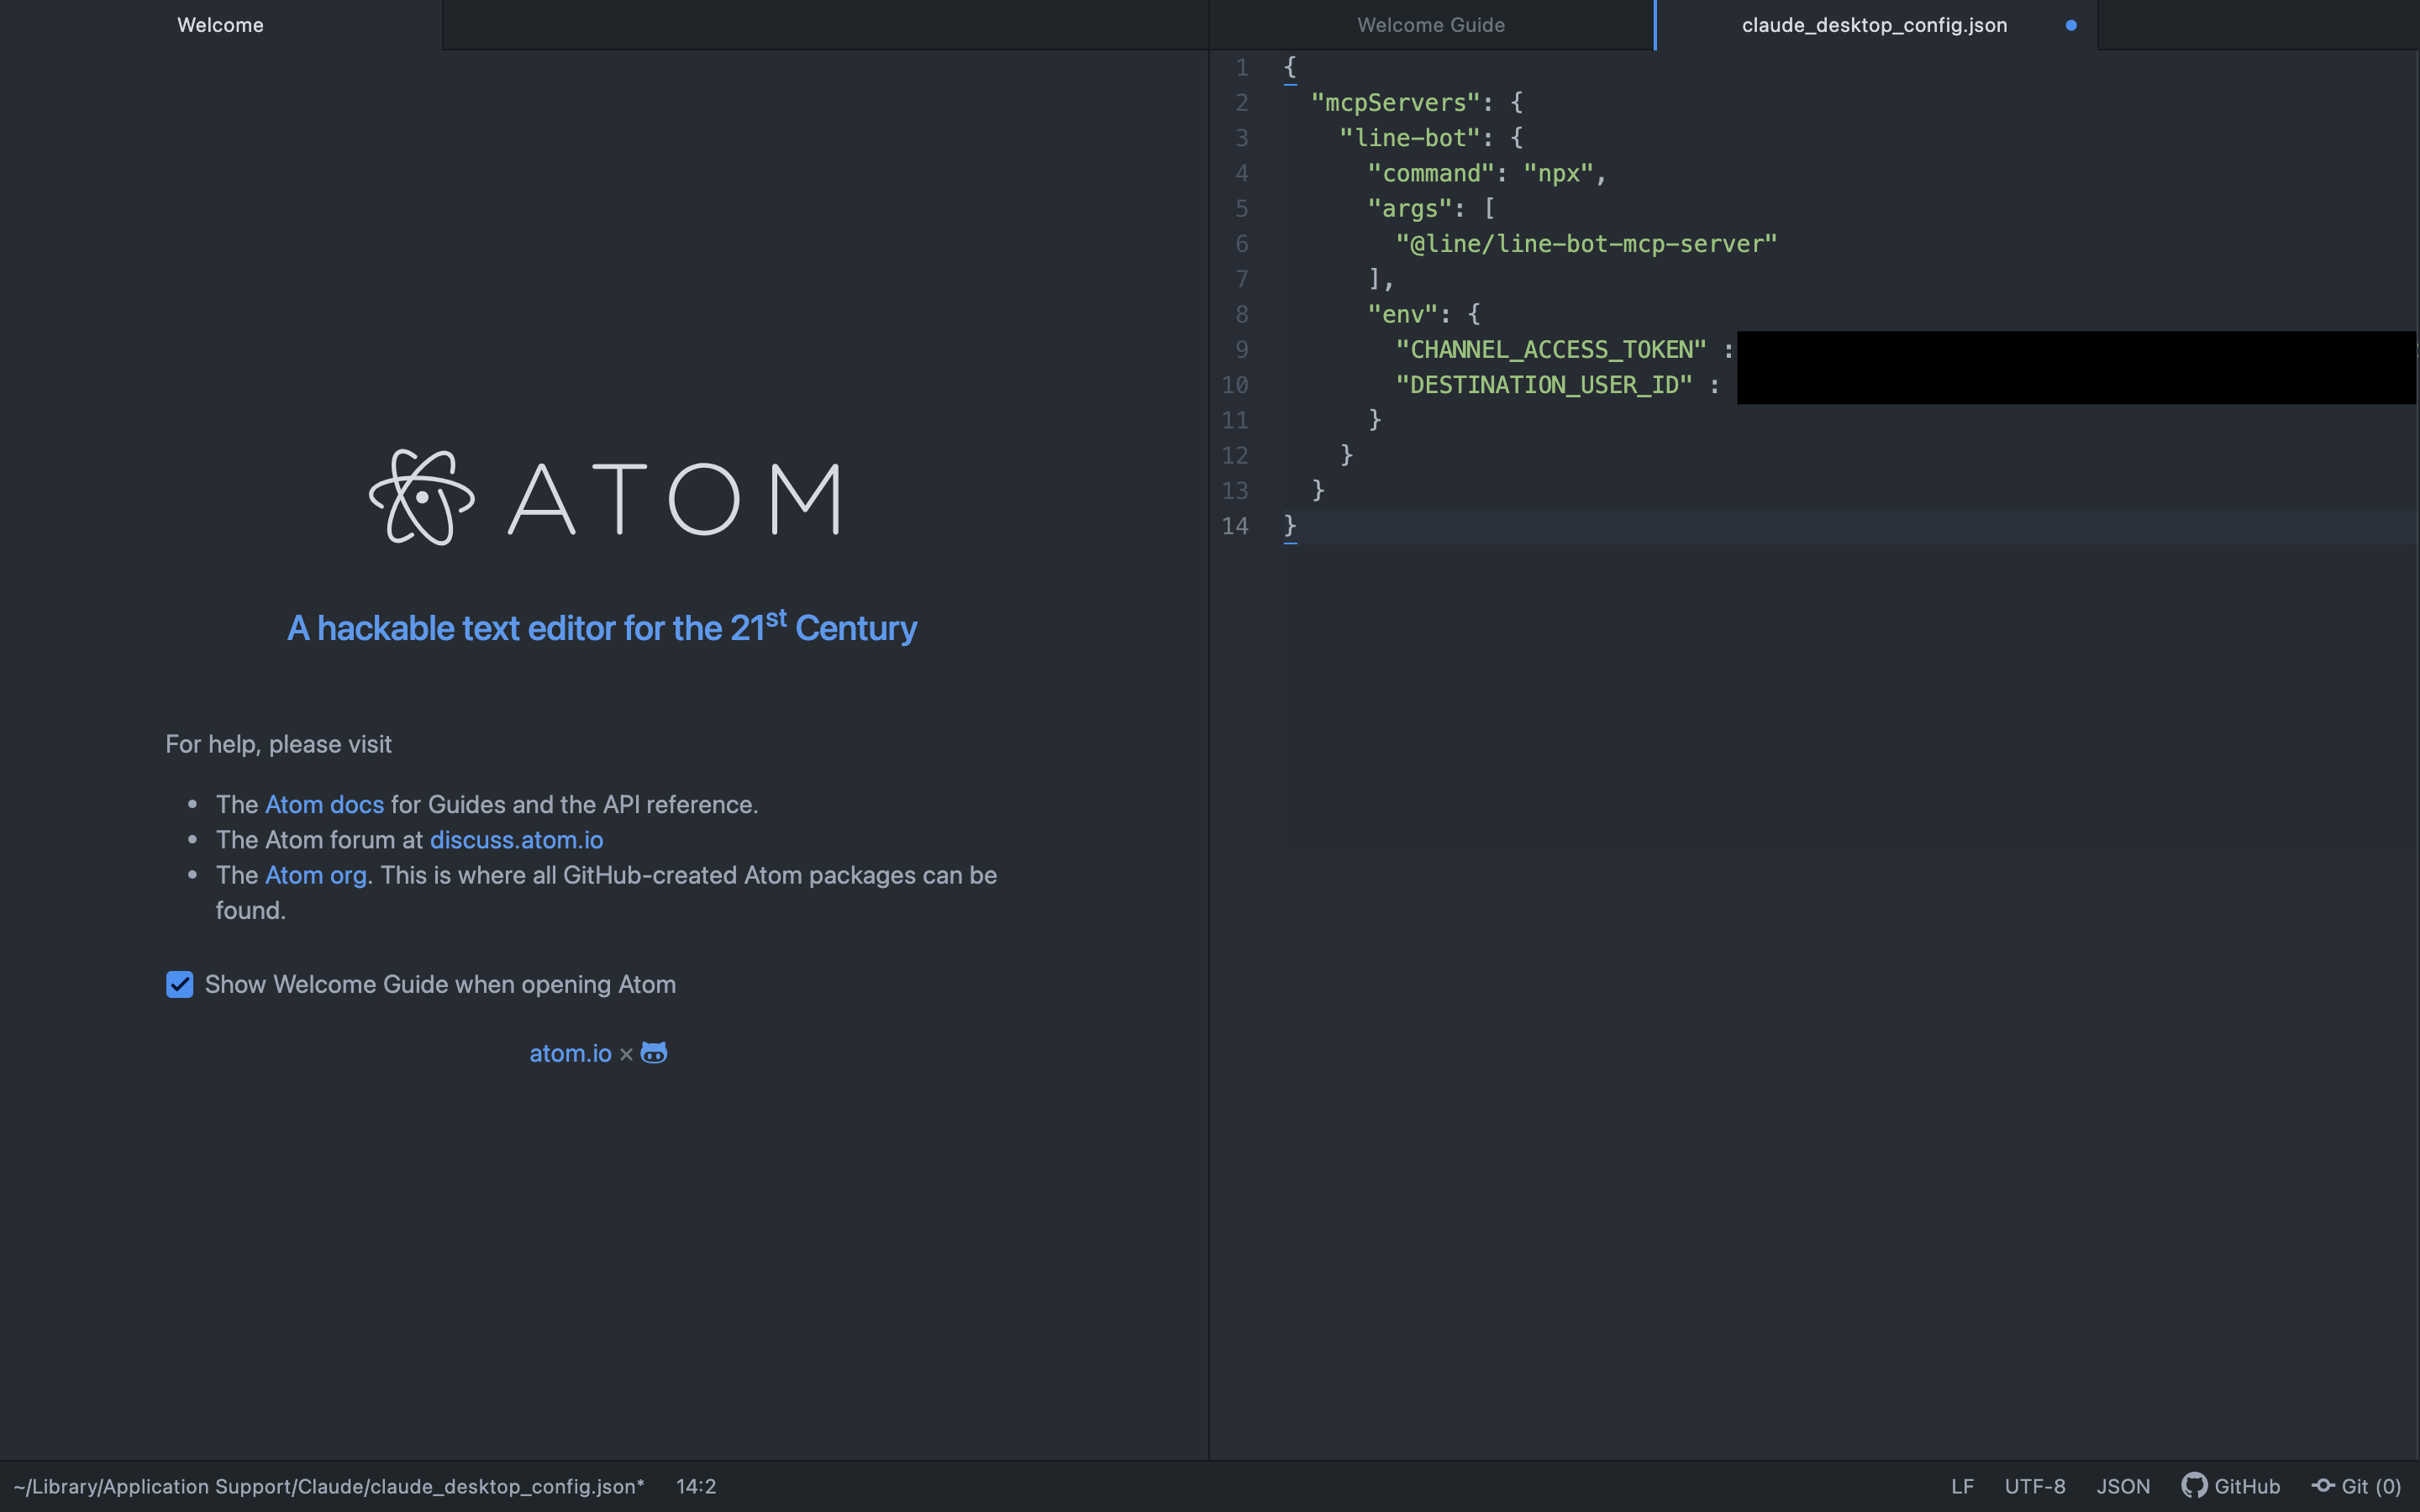Open the discuss.atom.io link
The height and width of the screenshot is (1512, 2420).
coord(516,840)
